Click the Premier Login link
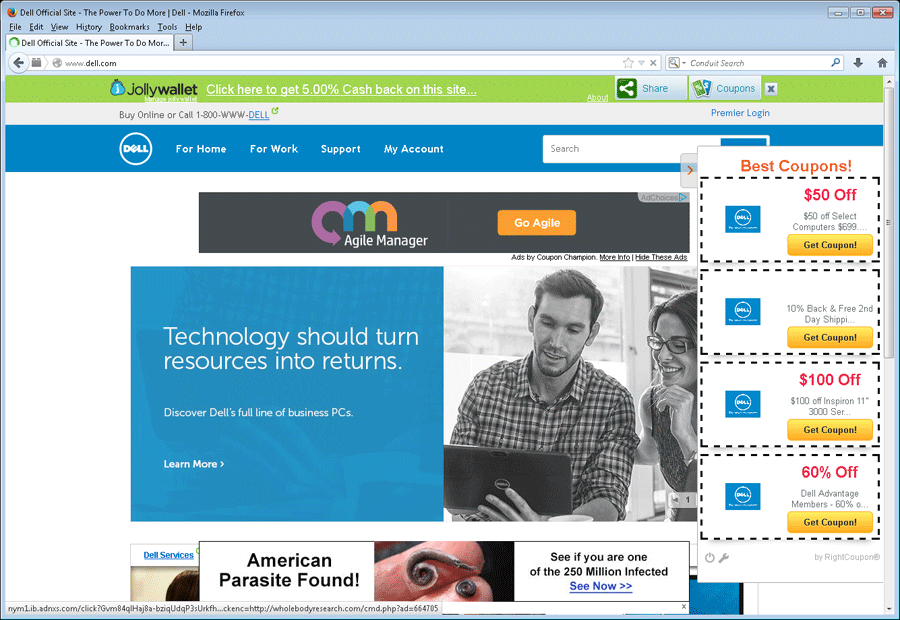The image size is (900, 620). tap(740, 113)
